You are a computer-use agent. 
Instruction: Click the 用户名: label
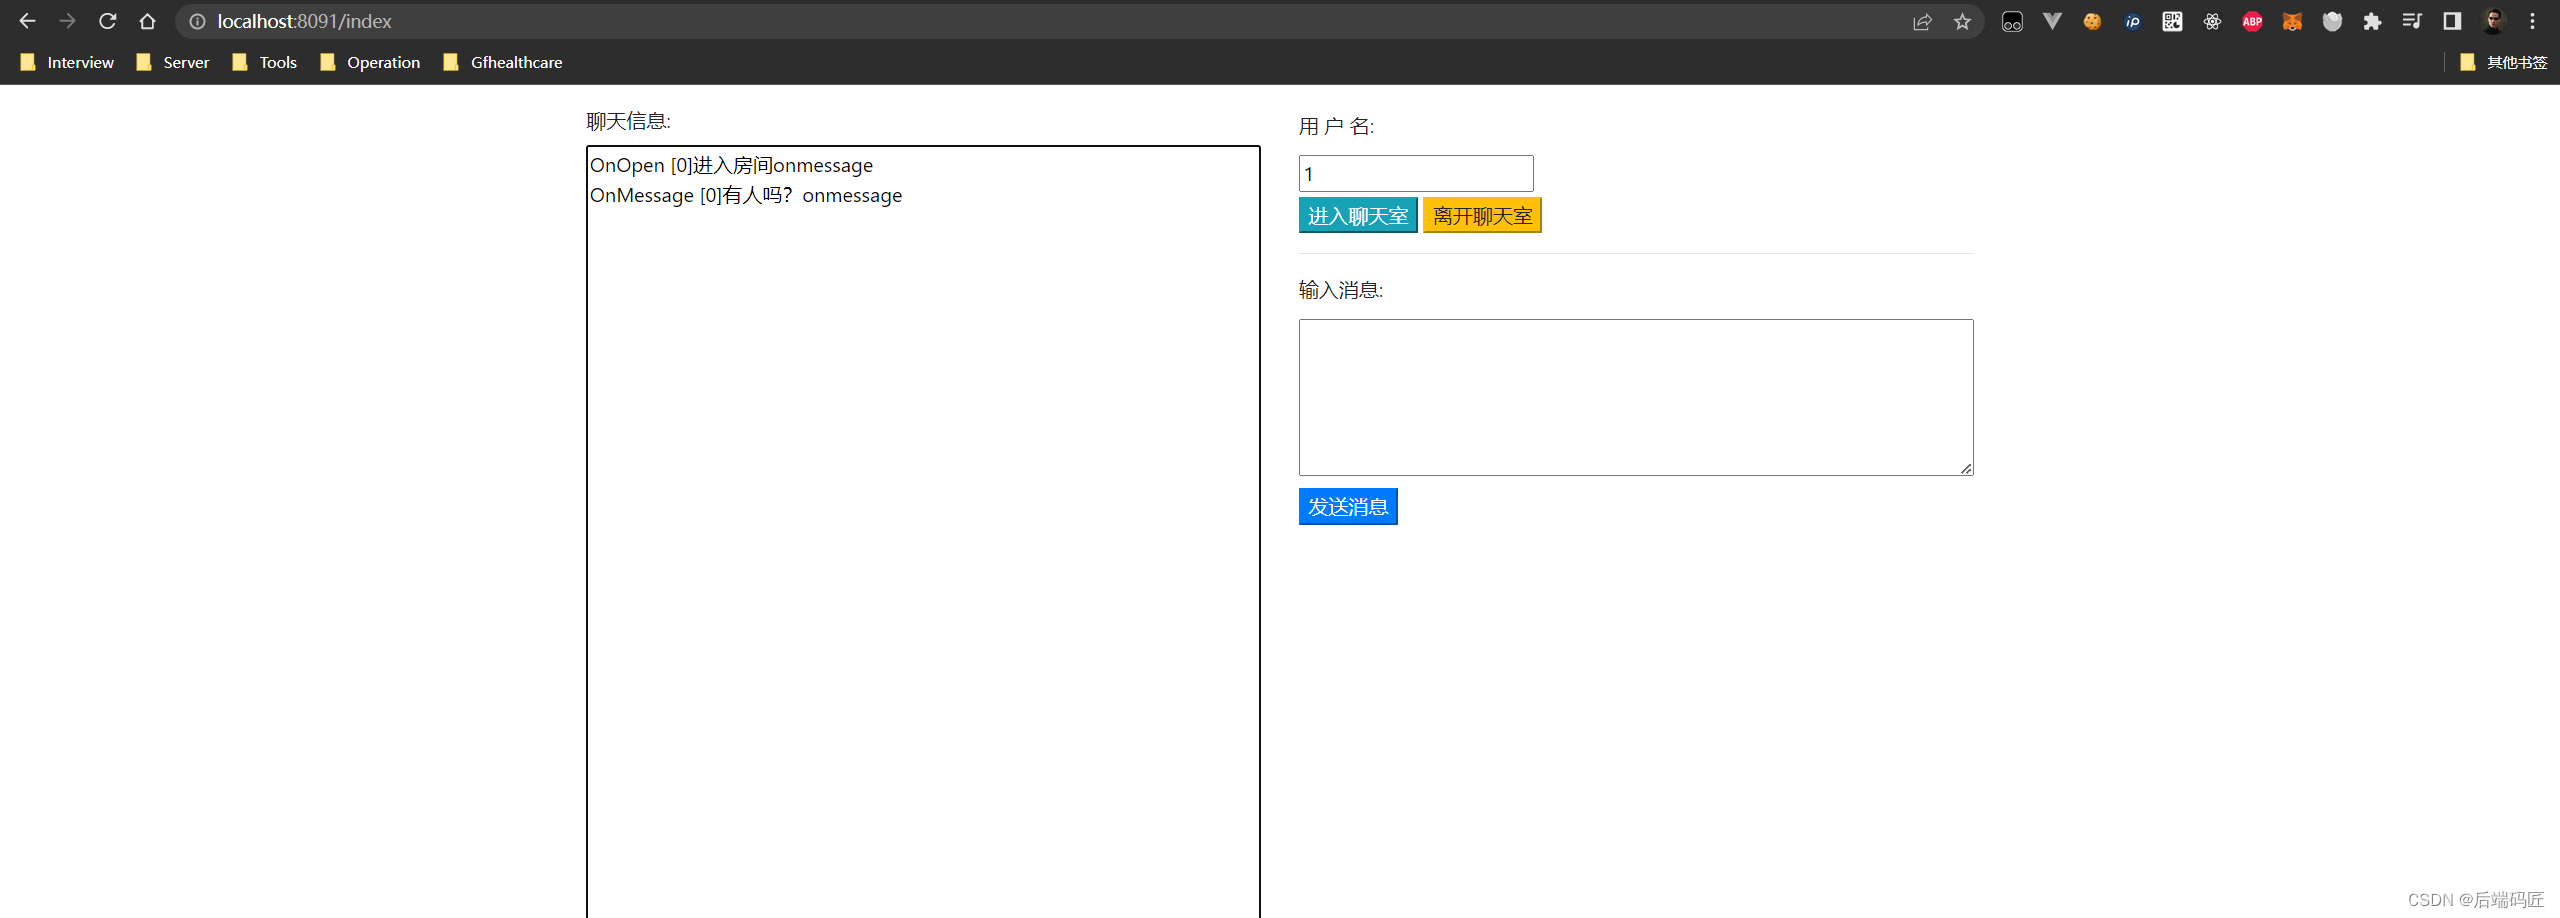pos(1336,126)
